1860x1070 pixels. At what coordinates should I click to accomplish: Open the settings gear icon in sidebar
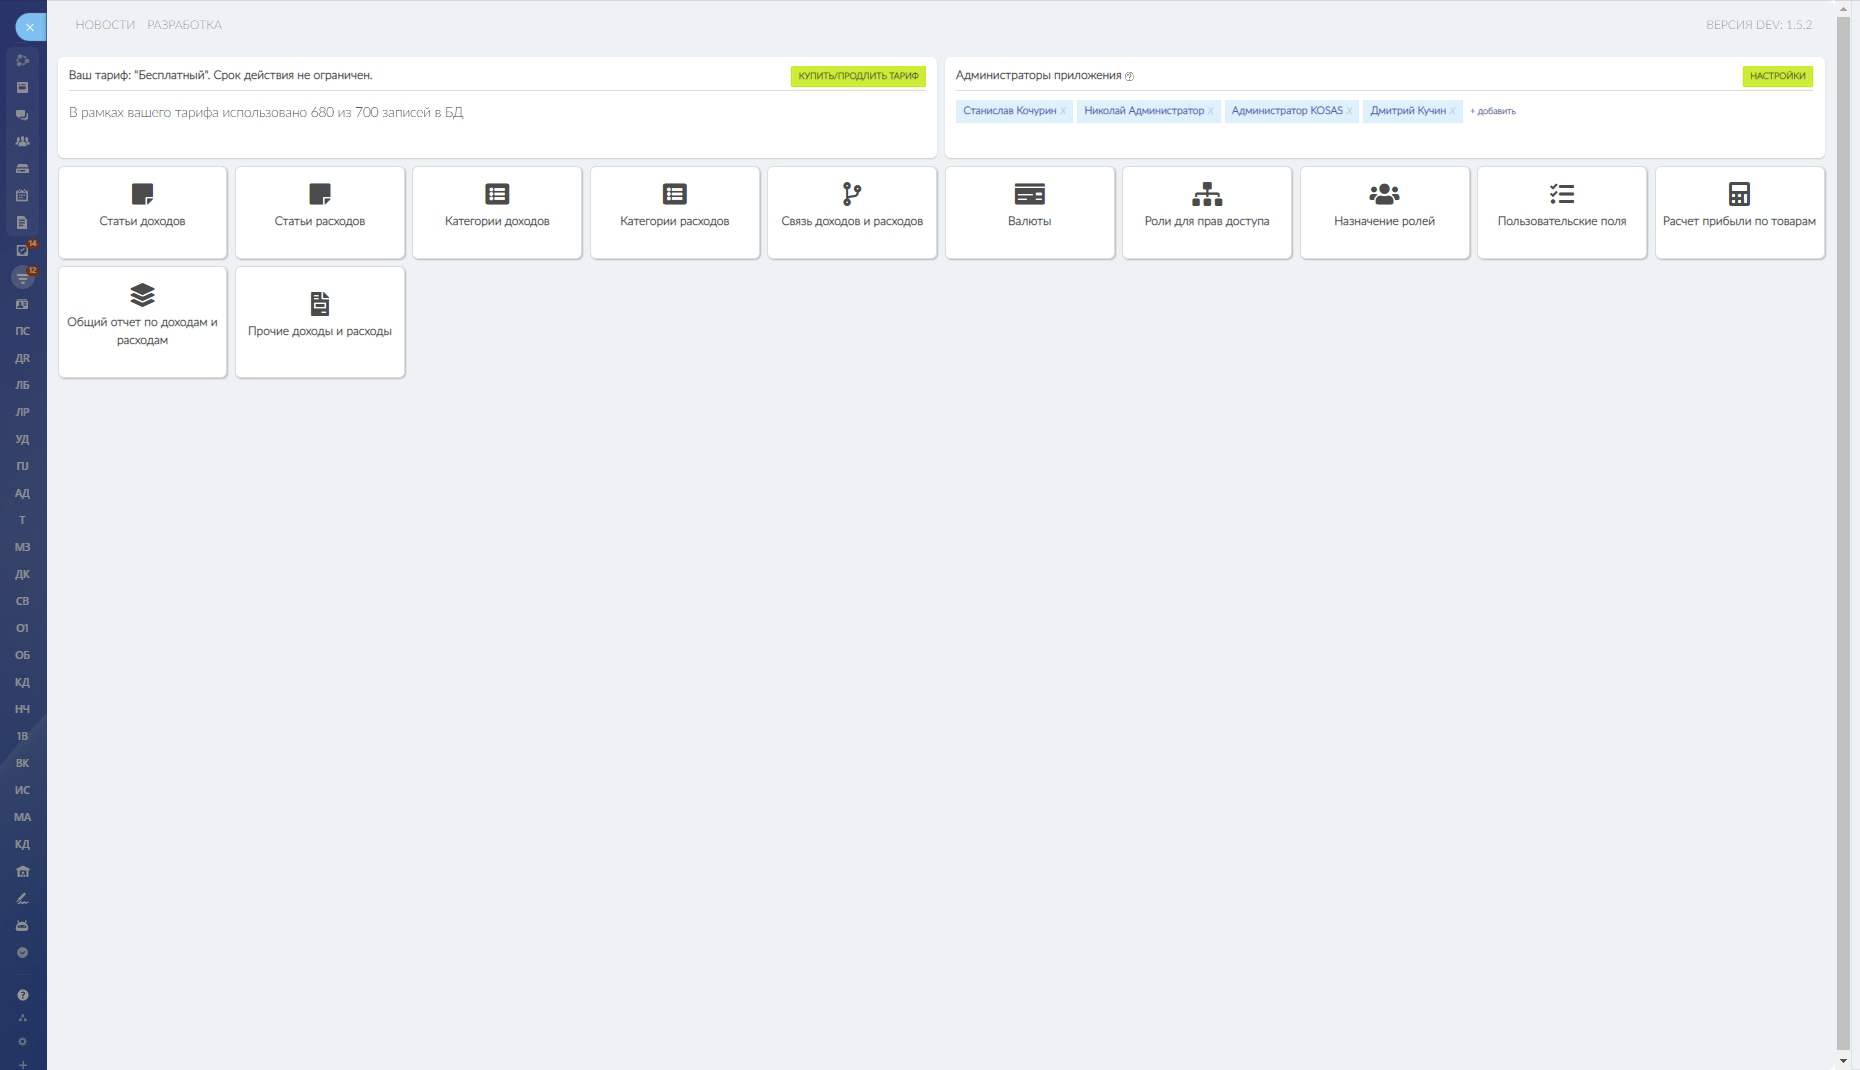[22, 1041]
